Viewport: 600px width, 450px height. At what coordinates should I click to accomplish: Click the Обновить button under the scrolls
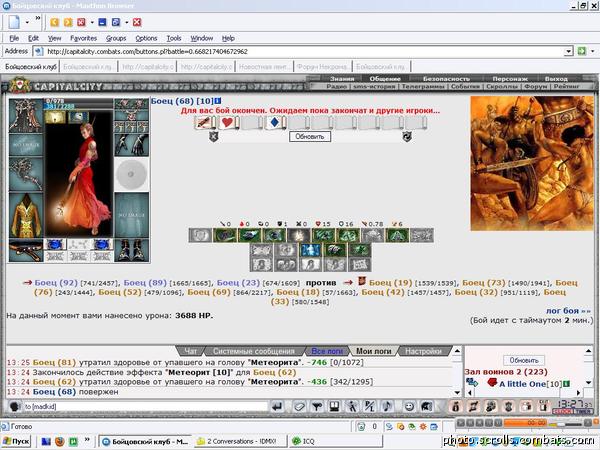(x=310, y=137)
